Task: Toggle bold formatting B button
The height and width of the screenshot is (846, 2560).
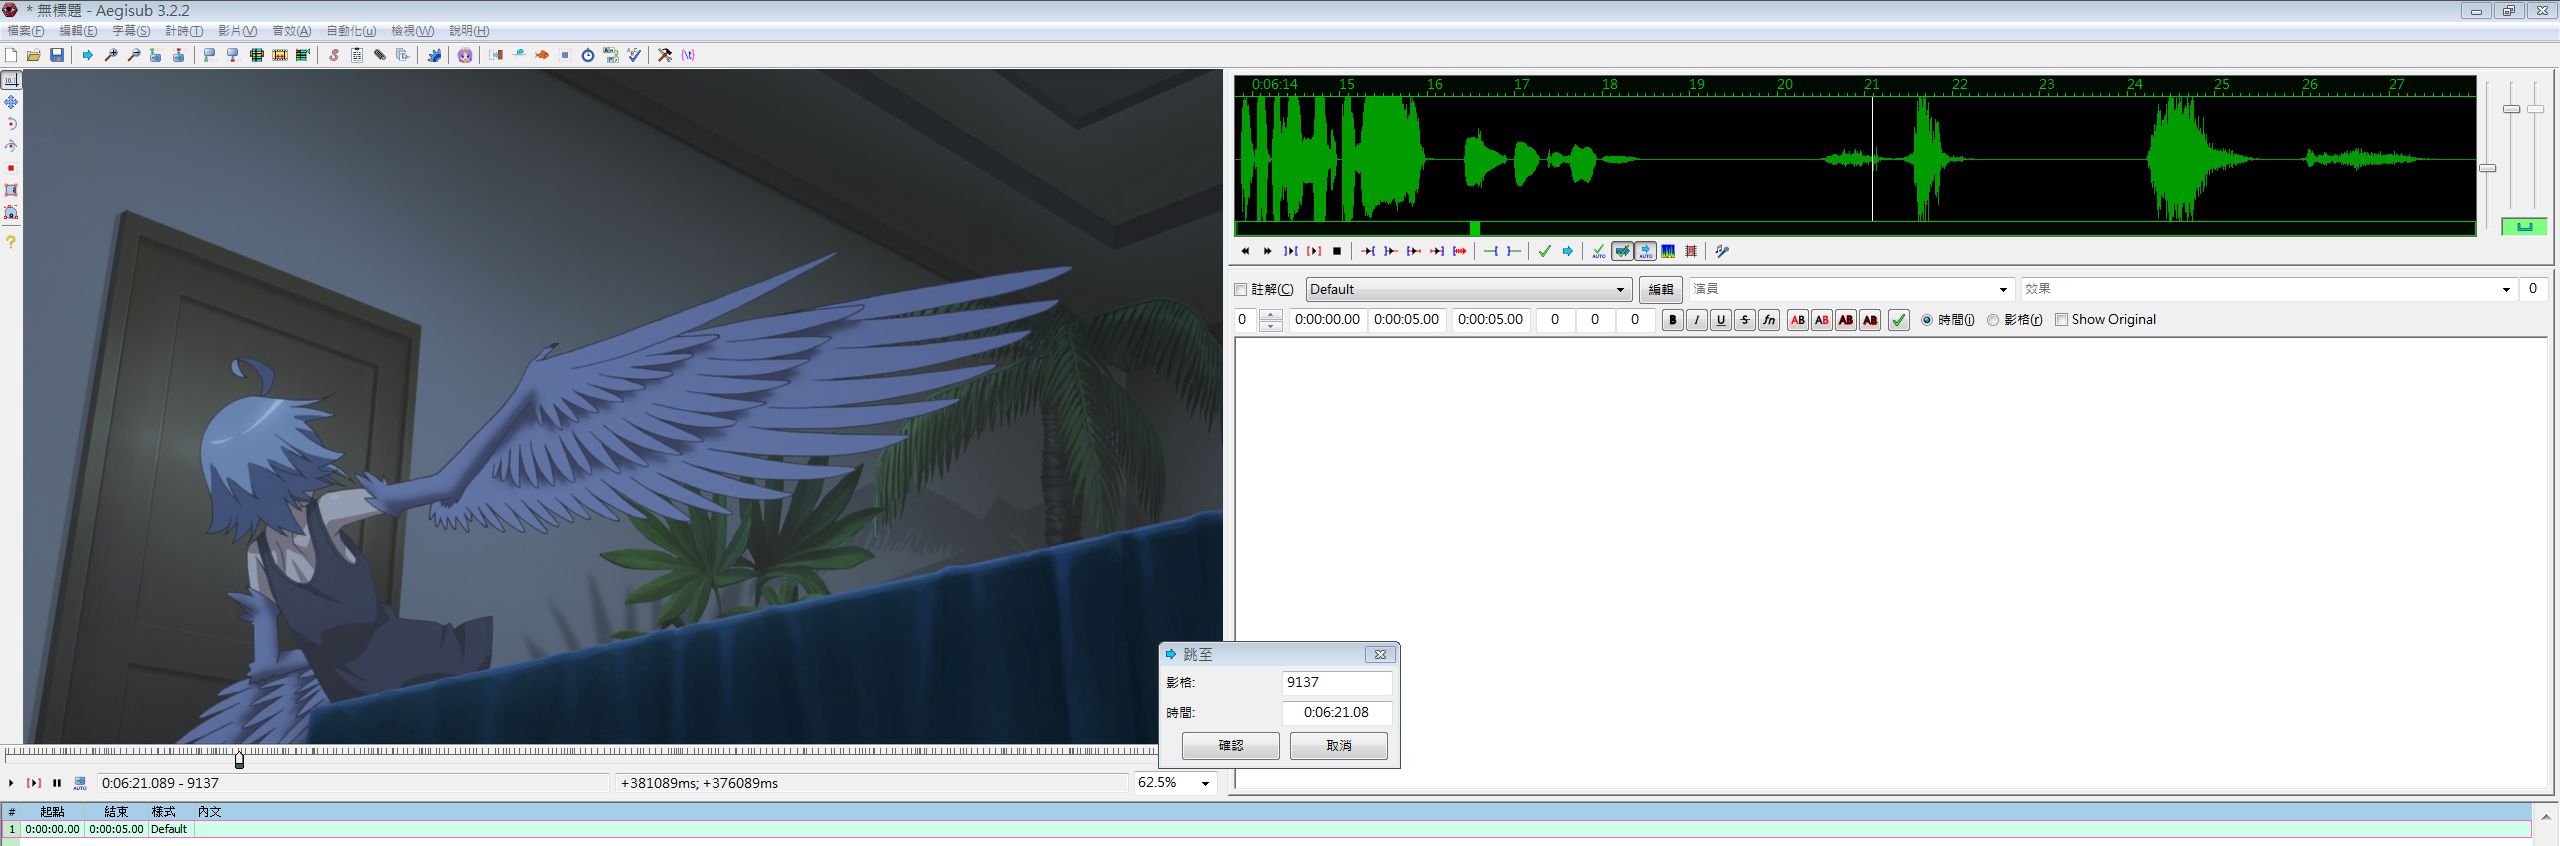Action: [x=1672, y=320]
